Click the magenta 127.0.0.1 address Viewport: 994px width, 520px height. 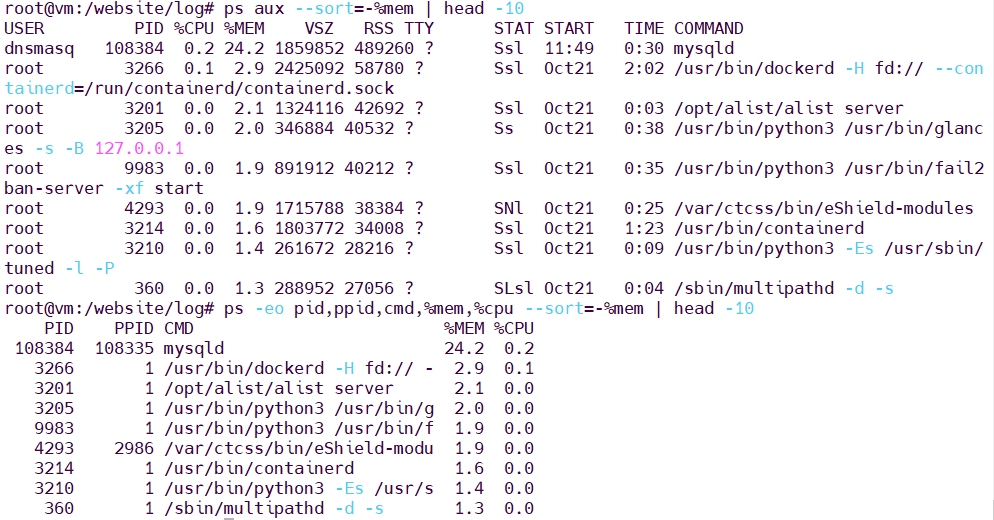pos(139,148)
